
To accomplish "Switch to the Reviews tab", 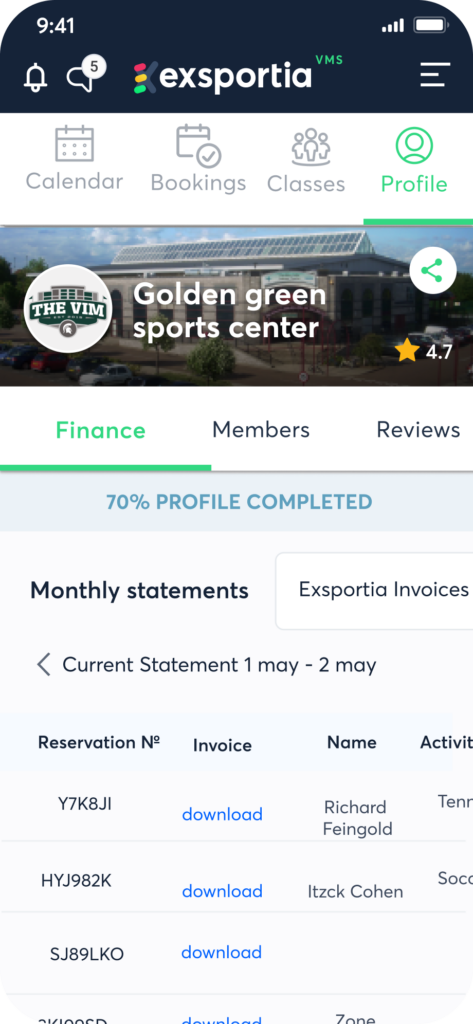I will pos(418,430).
